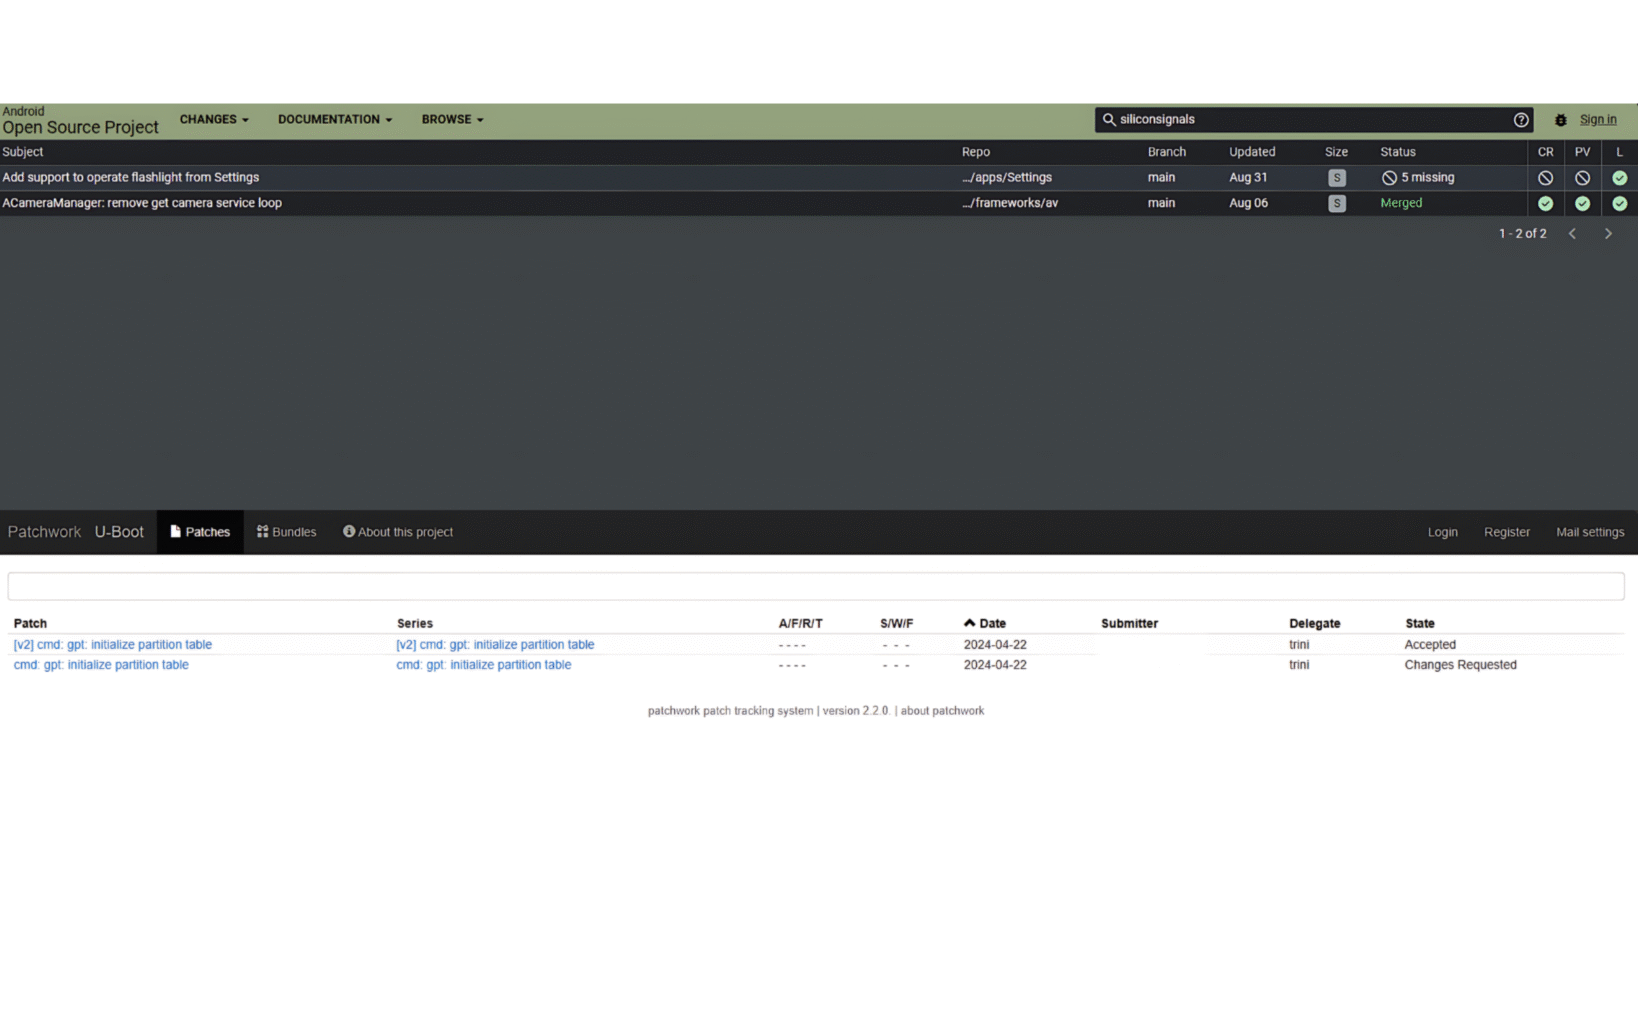Screen dimensions: 1638x1024
Task: Click the Register menu item
Action: [x=1506, y=532]
